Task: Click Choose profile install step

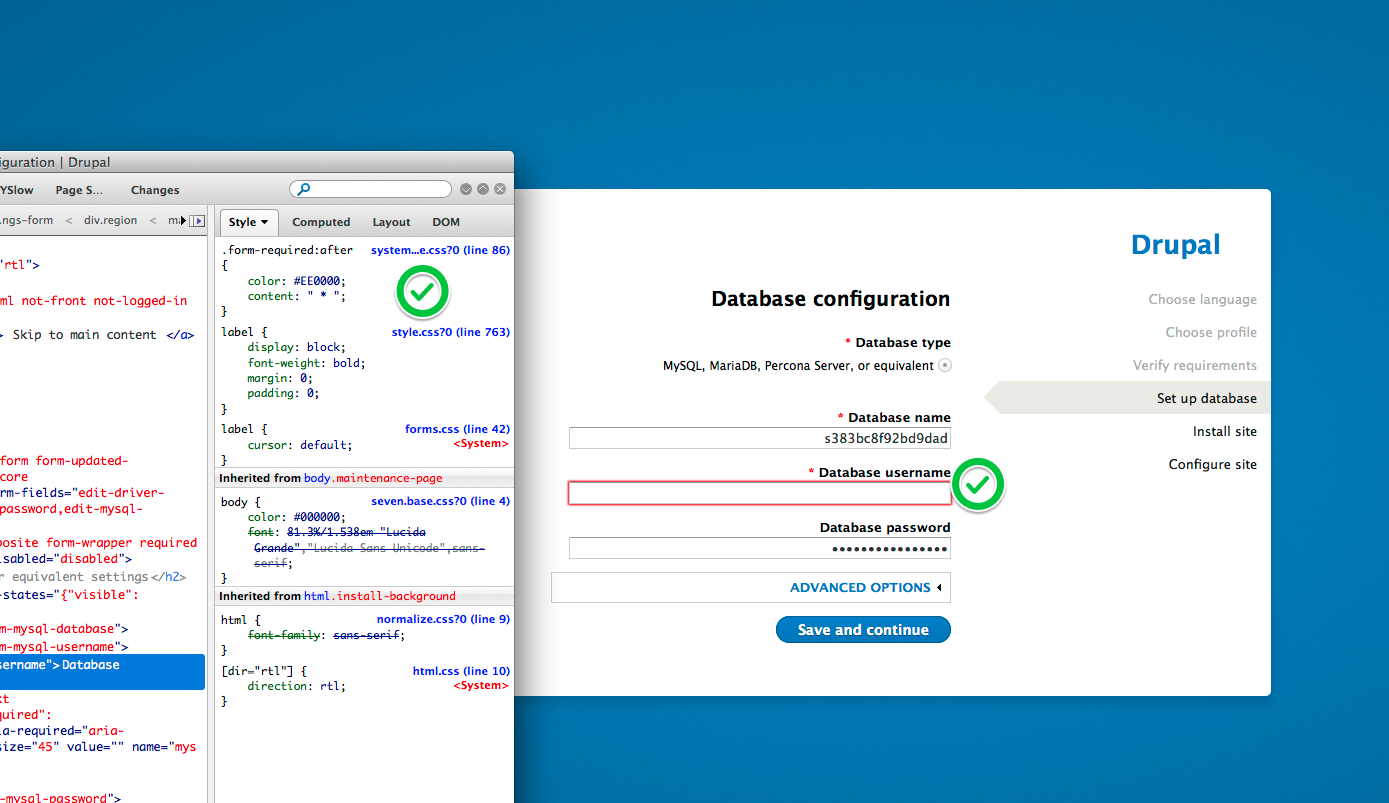Action: pos(1211,332)
